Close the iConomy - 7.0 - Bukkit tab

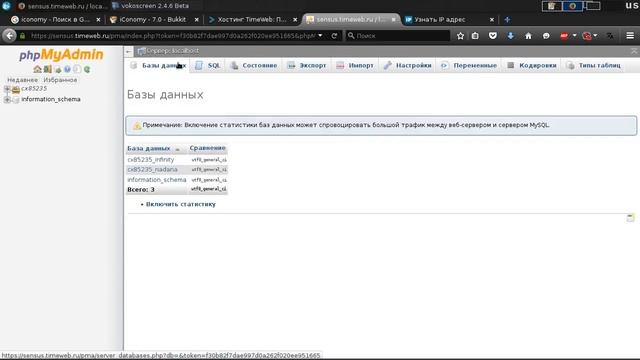196,19
